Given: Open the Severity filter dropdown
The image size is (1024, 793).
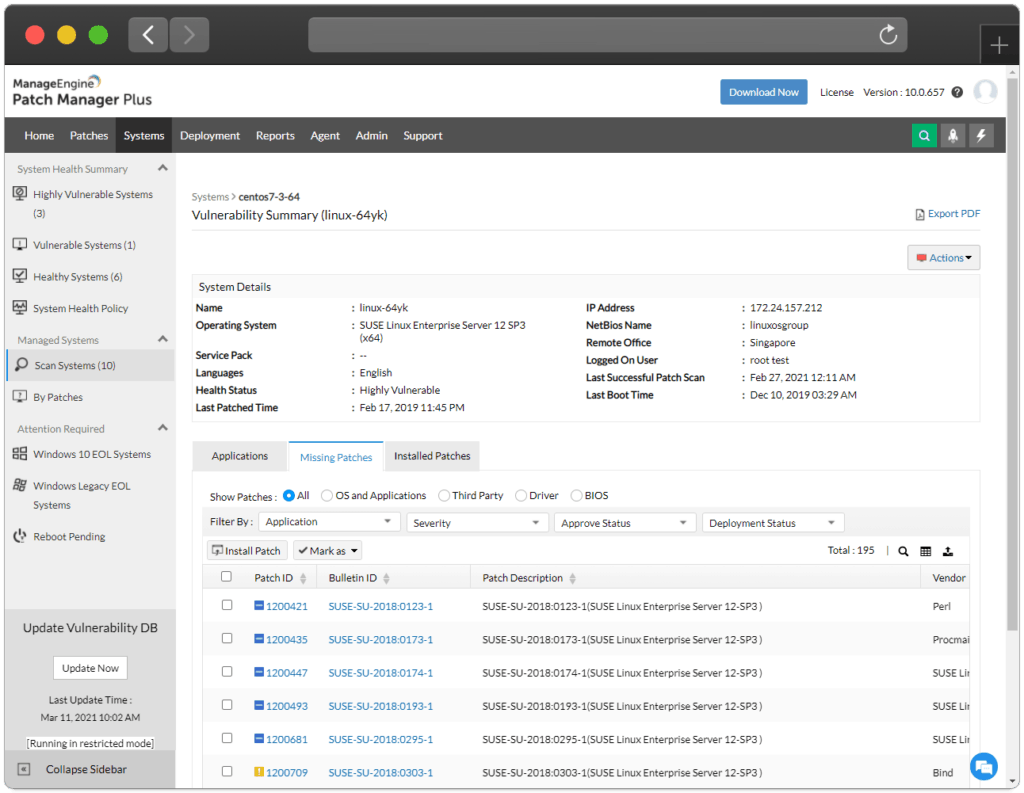Looking at the screenshot, I should click(x=477, y=523).
